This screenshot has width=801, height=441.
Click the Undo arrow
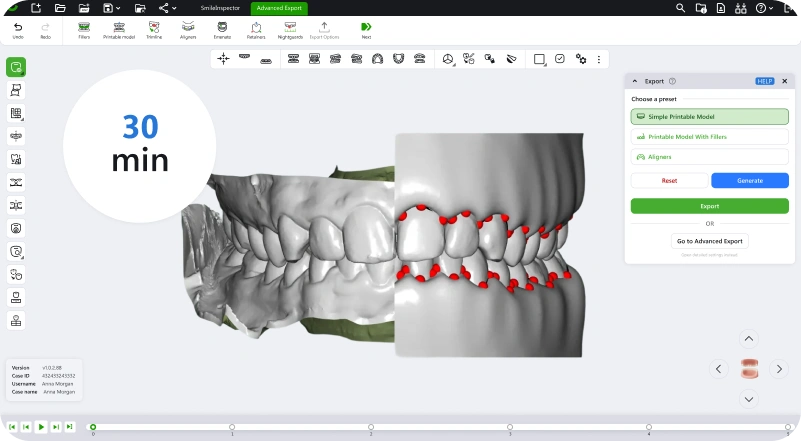click(x=18, y=29)
